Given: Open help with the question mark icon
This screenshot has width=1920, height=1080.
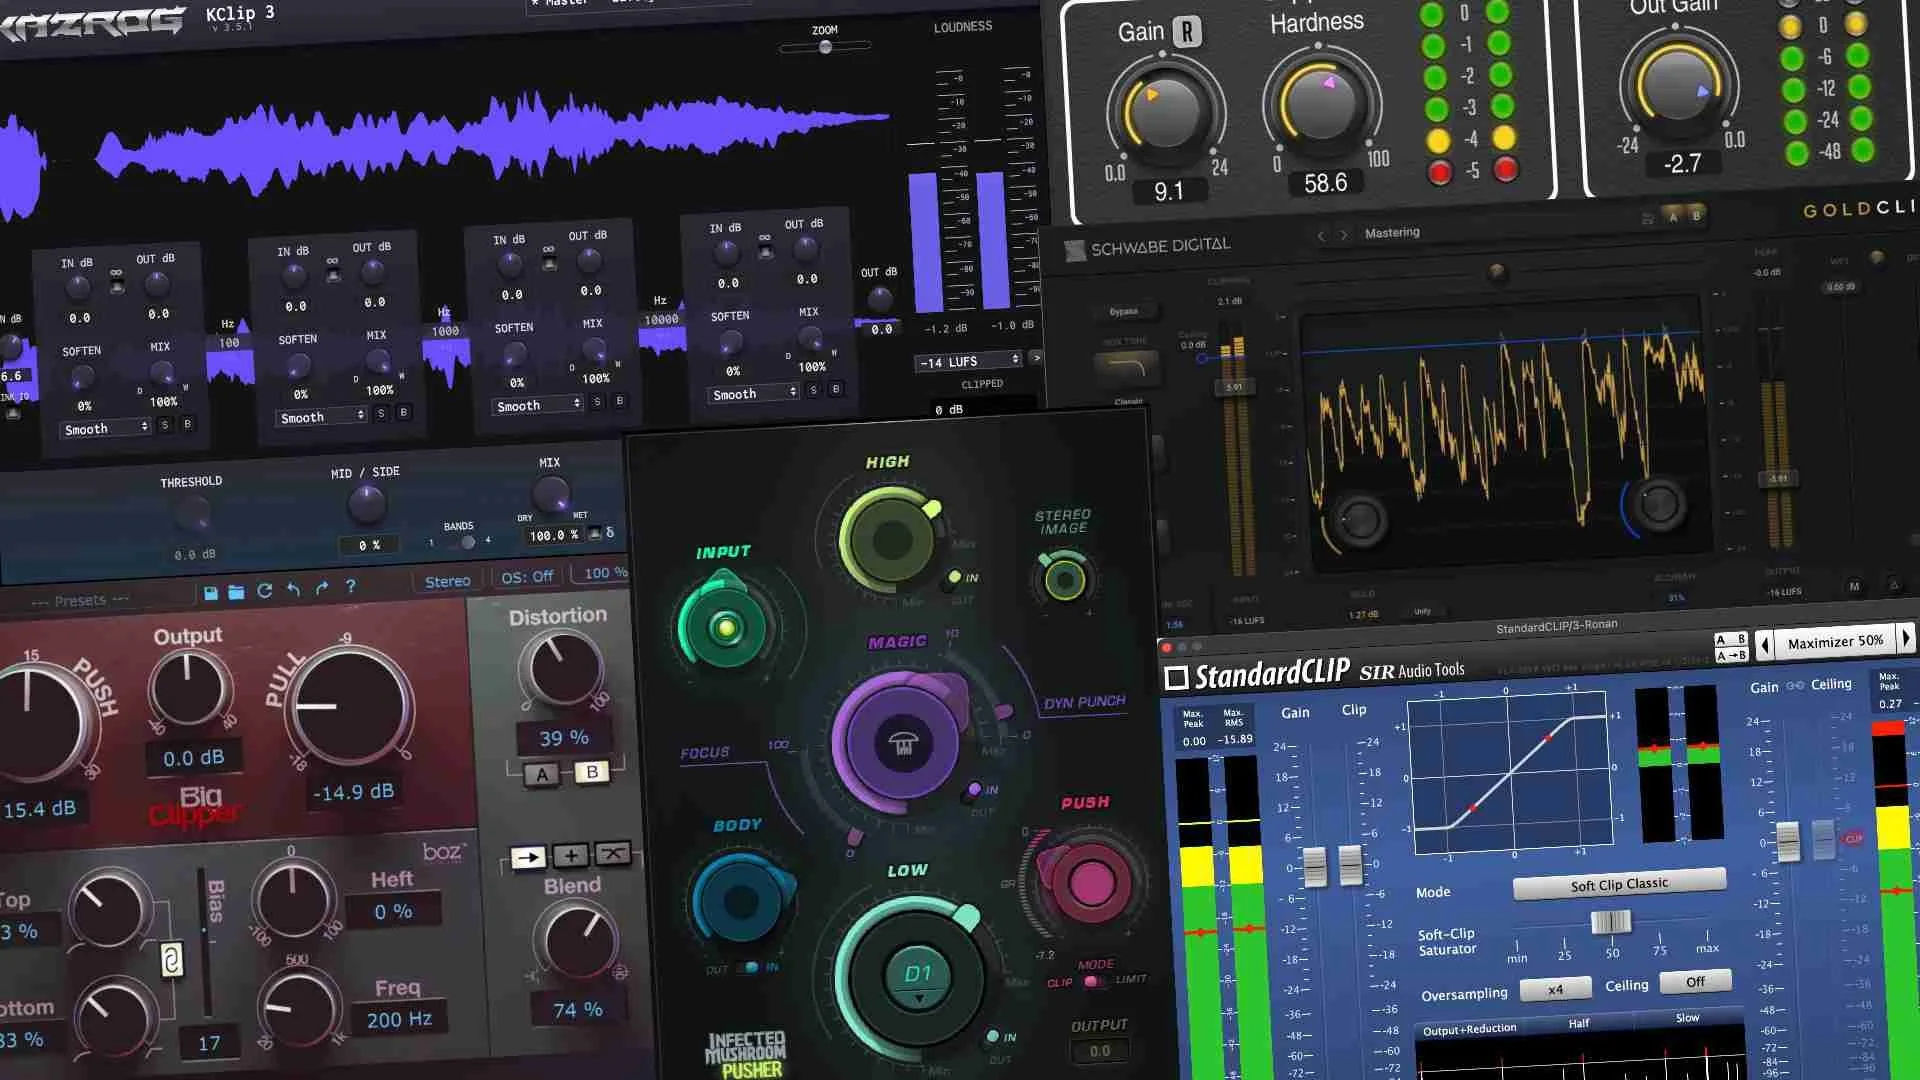Looking at the screenshot, I should click(350, 587).
